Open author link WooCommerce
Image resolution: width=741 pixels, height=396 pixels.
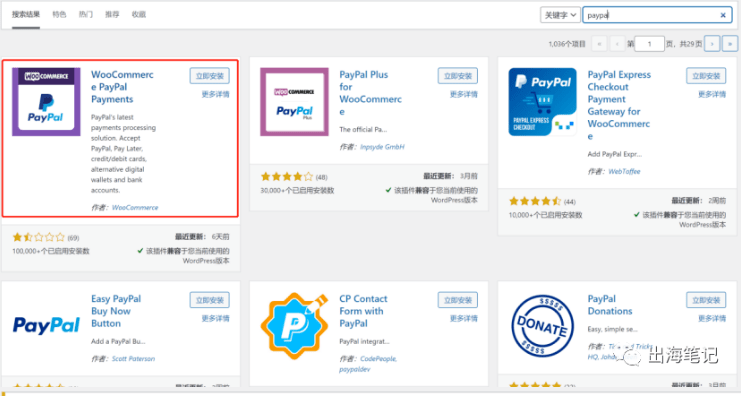135,207
